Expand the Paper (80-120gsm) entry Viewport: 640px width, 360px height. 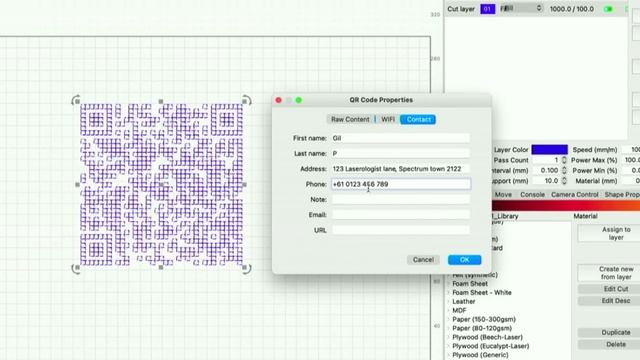pos(449,328)
